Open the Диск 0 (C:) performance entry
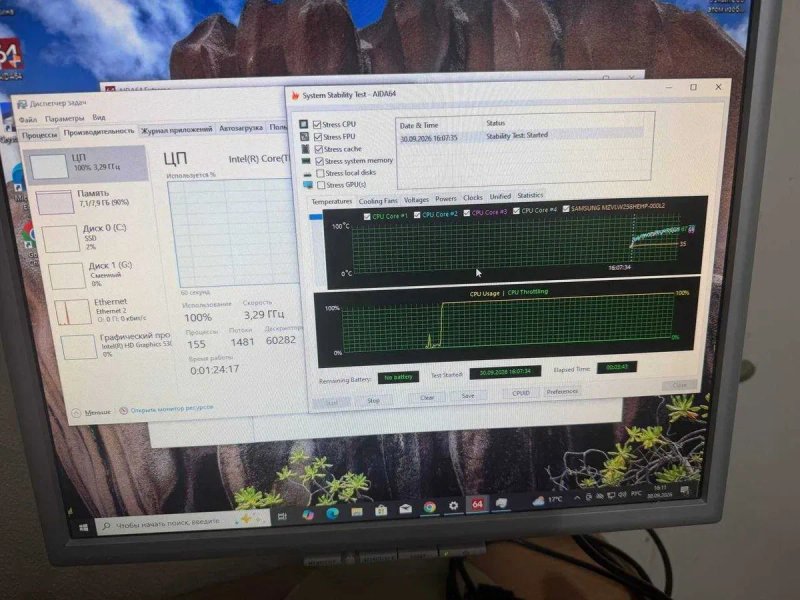Image resolution: width=800 pixels, height=600 pixels. [x=84, y=238]
